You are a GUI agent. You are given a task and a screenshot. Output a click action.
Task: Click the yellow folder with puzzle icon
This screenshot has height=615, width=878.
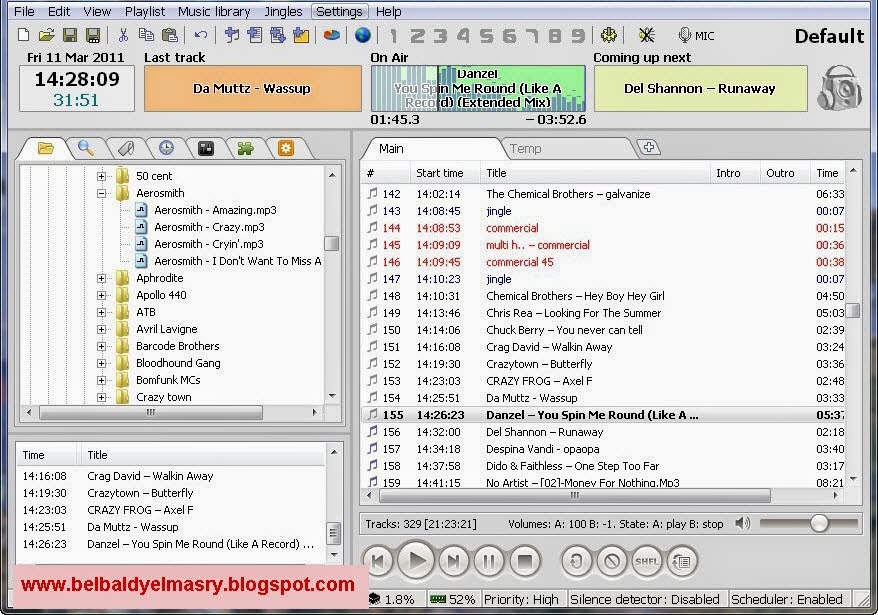click(x=301, y=35)
